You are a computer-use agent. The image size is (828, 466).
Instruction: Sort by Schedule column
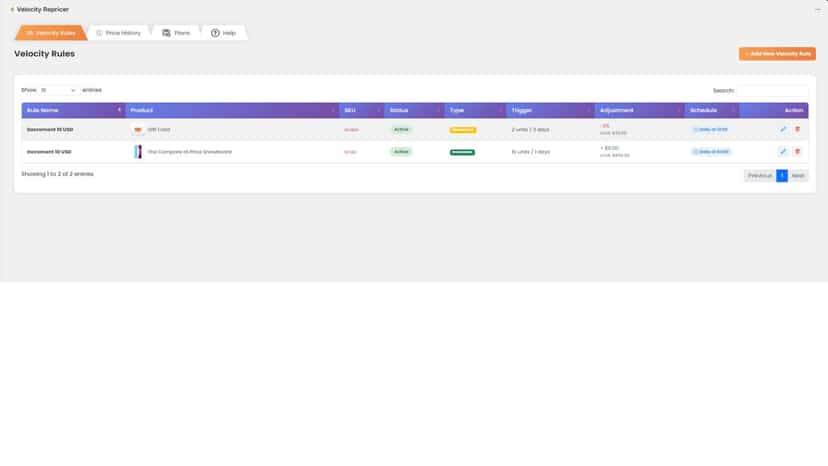point(712,110)
